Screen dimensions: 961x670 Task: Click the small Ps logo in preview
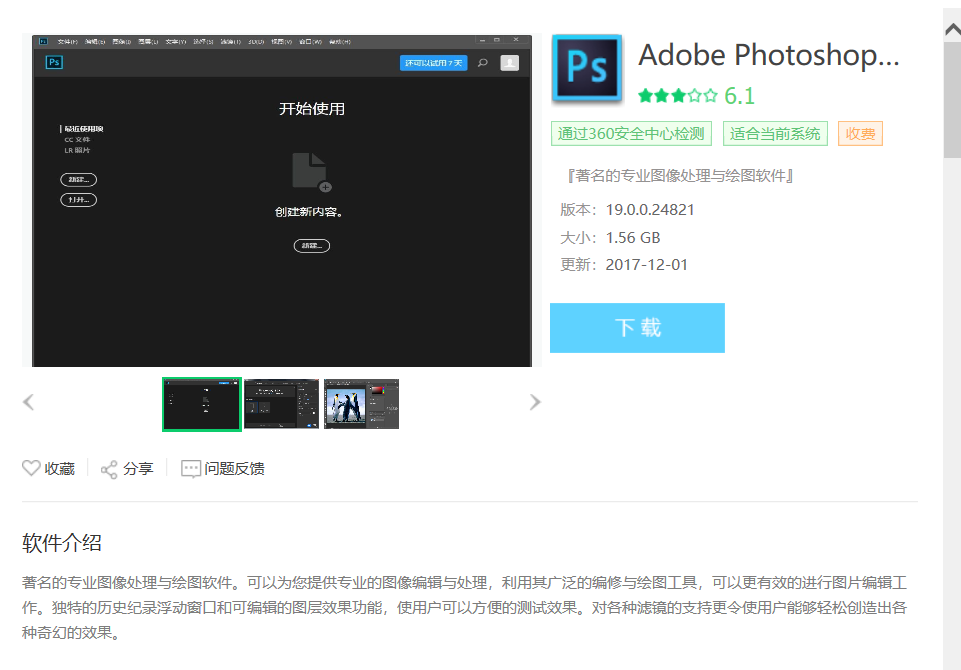click(54, 62)
